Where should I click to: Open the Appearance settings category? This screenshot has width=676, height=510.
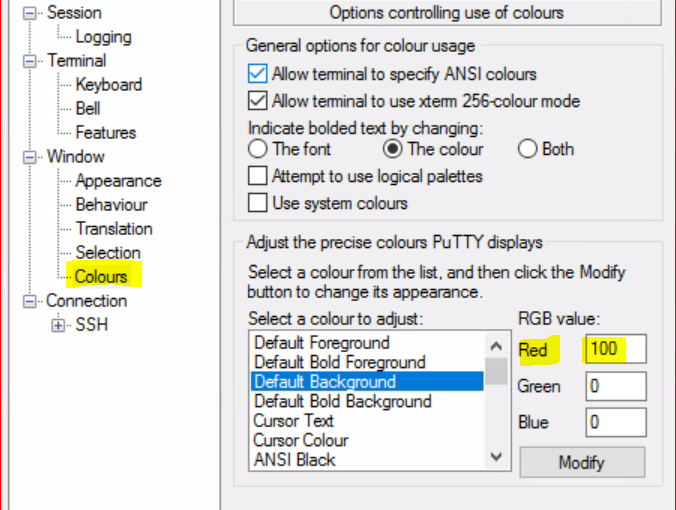click(118, 181)
